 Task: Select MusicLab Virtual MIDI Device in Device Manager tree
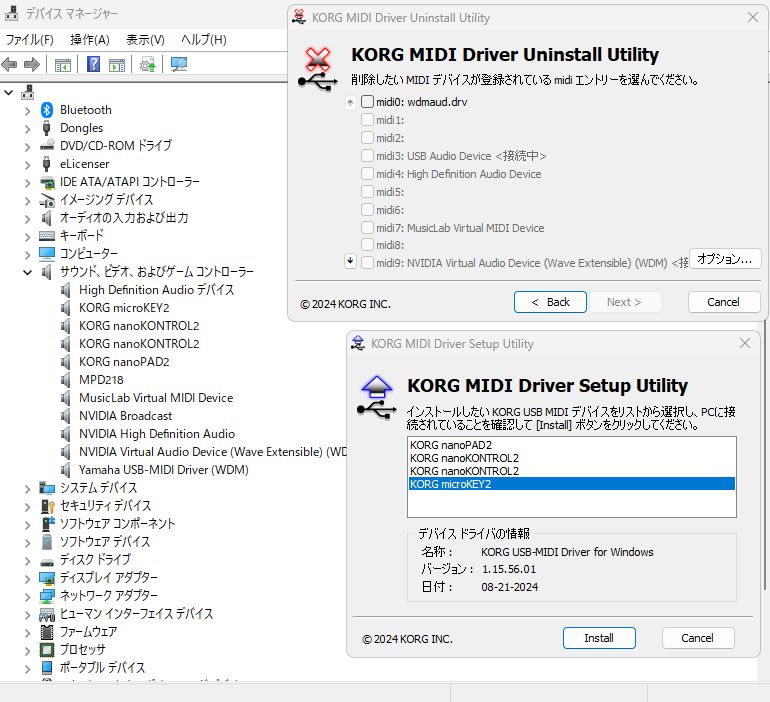[x=156, y=398]
